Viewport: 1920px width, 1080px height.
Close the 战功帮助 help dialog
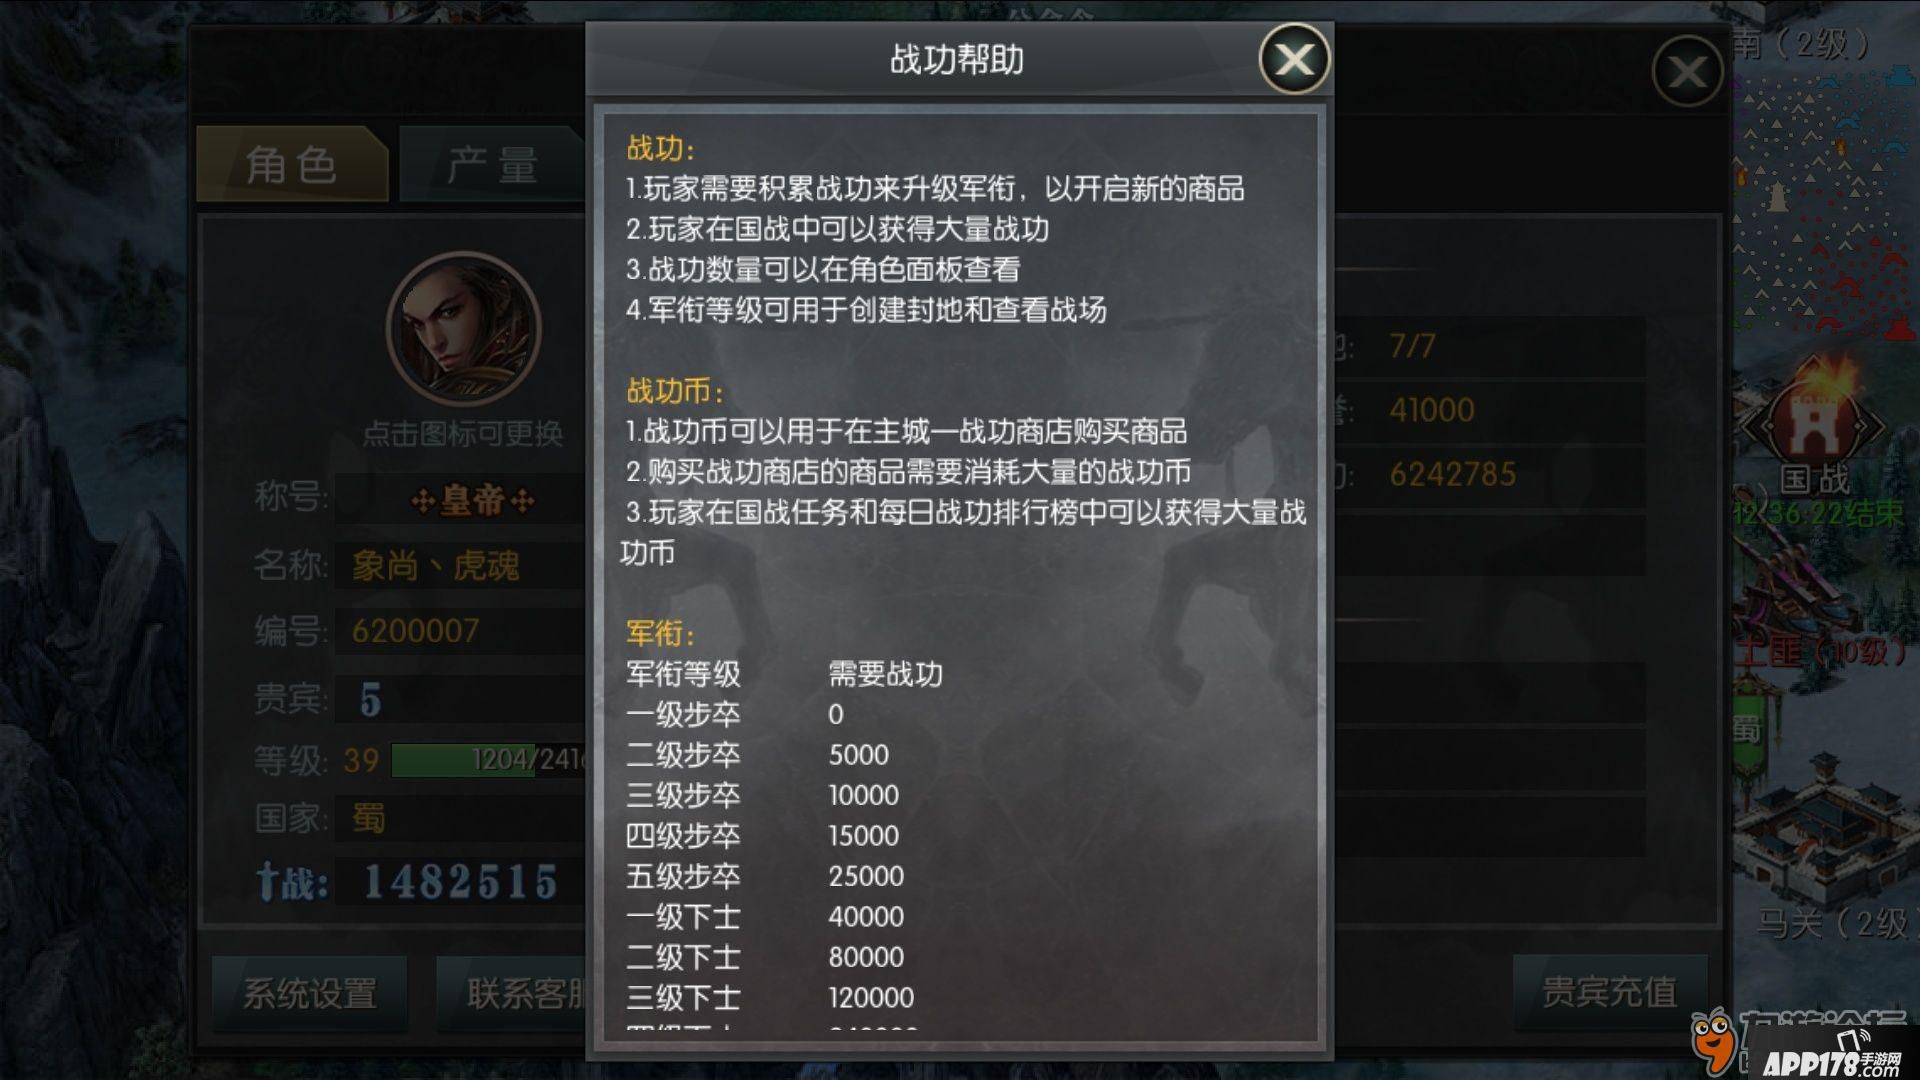(x=1294, y=59)
